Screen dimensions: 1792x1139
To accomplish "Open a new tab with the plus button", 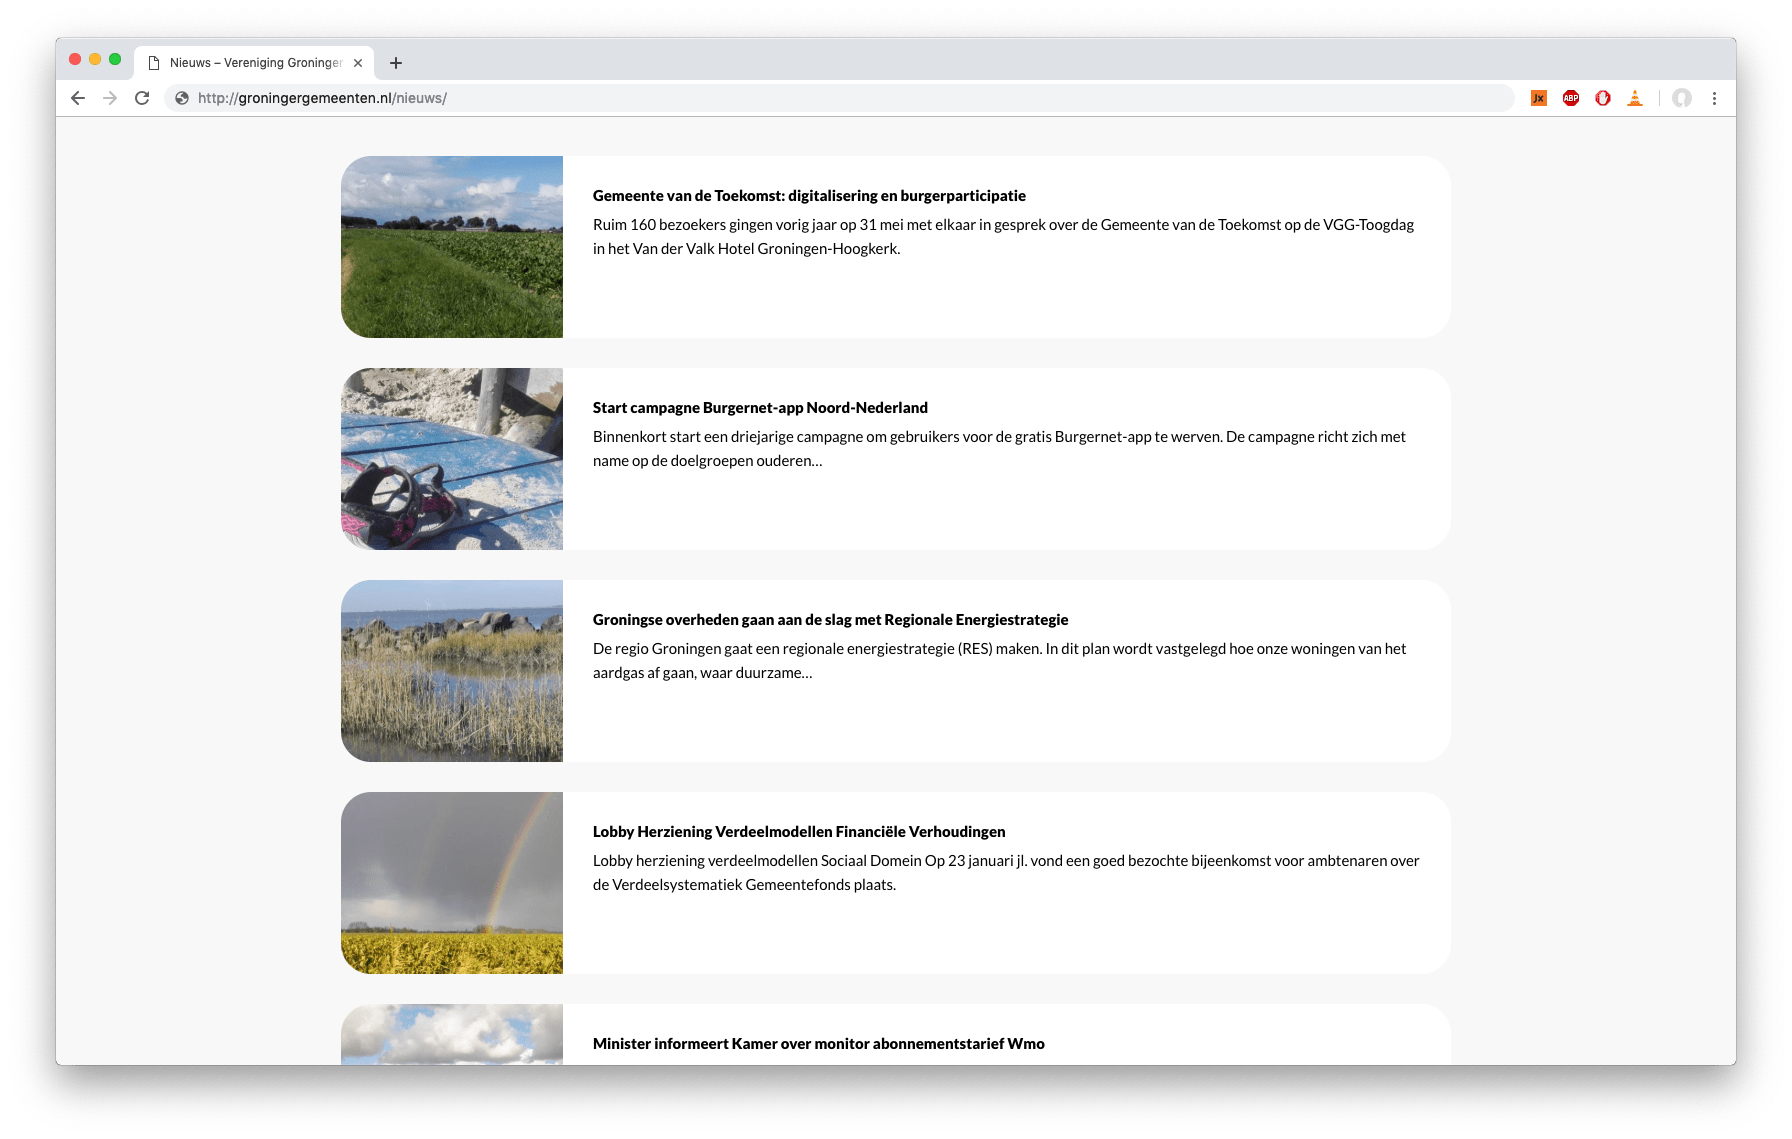I will (x=396, y=63).
